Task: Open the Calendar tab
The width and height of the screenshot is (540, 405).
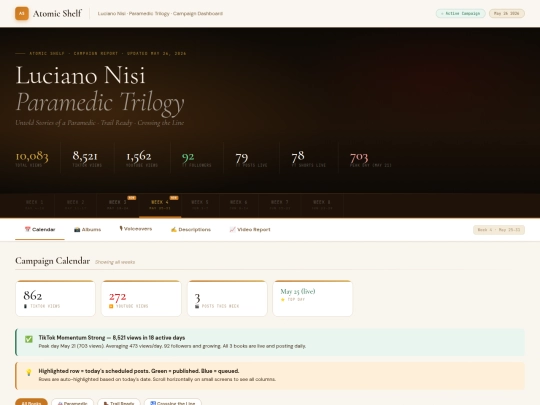Action: 40,229
